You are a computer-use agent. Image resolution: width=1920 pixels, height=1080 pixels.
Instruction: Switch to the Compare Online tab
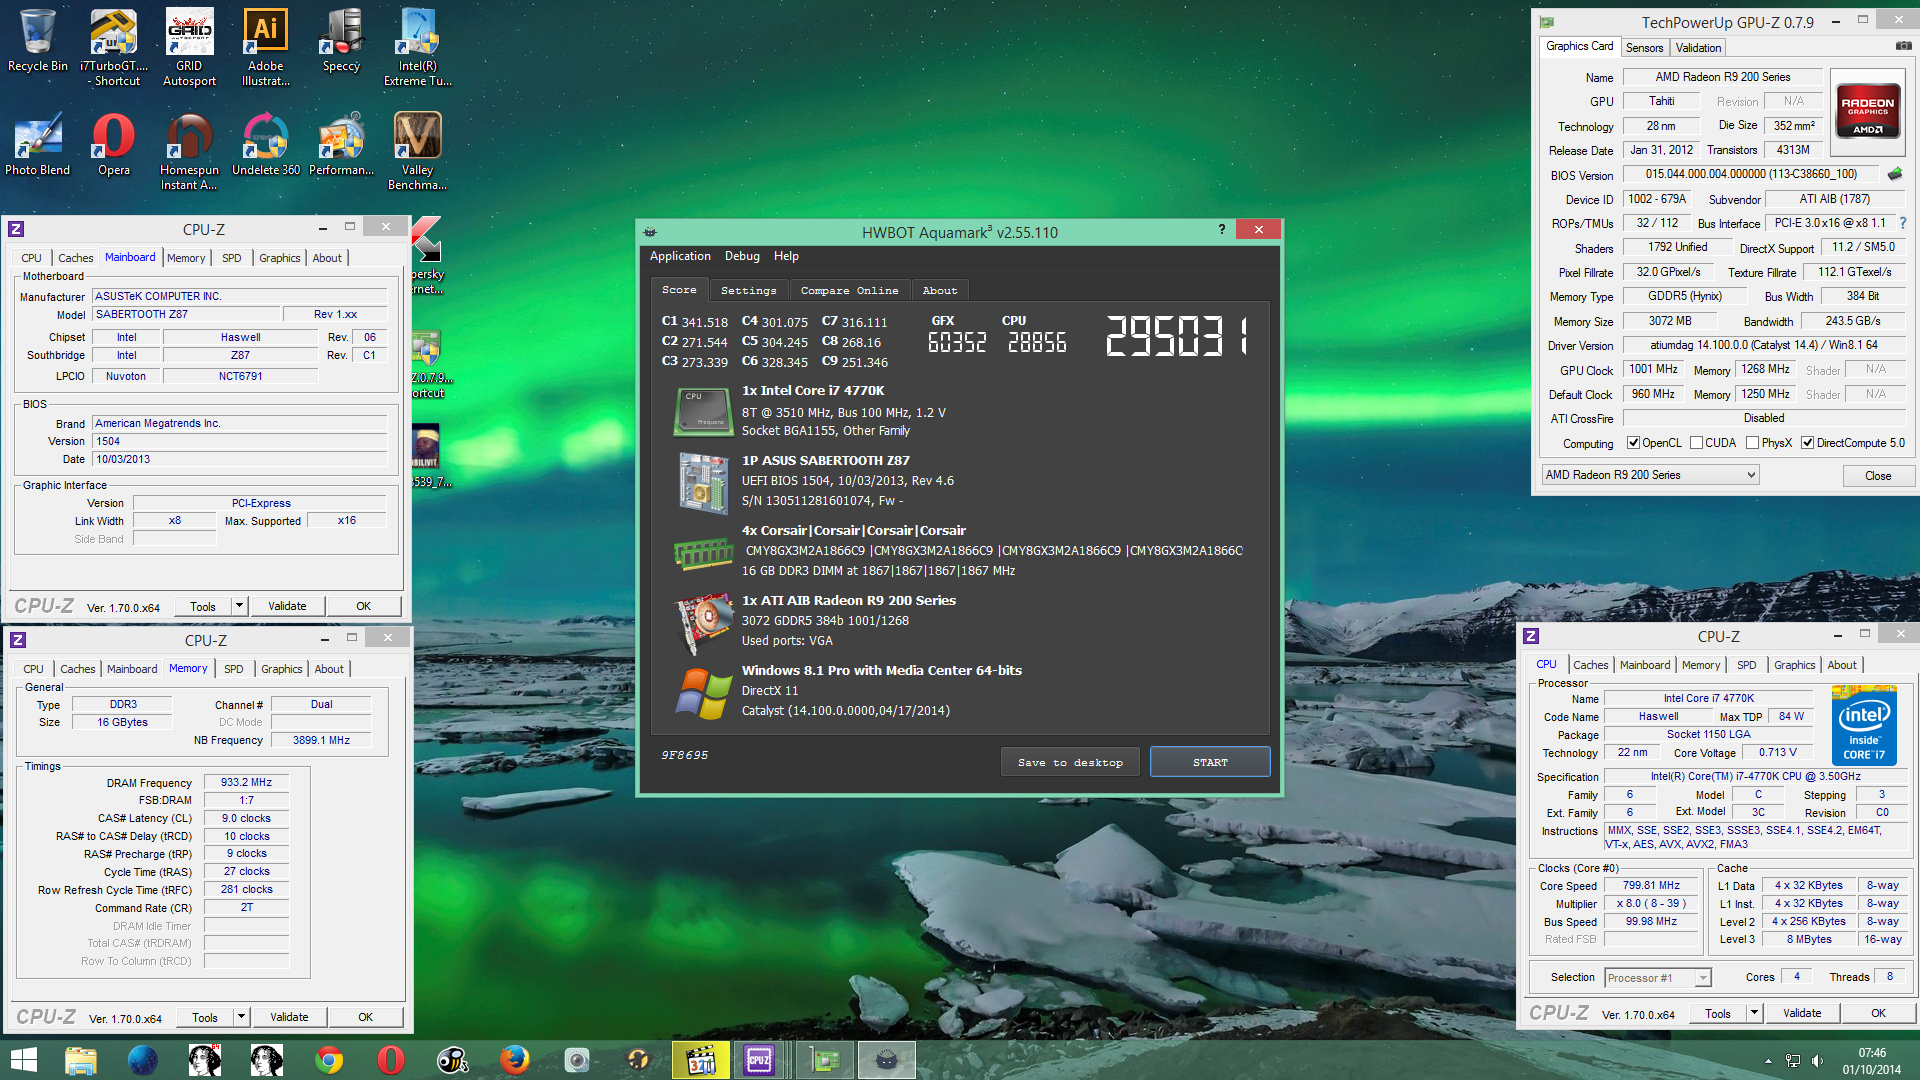click(x=849, y=290)
